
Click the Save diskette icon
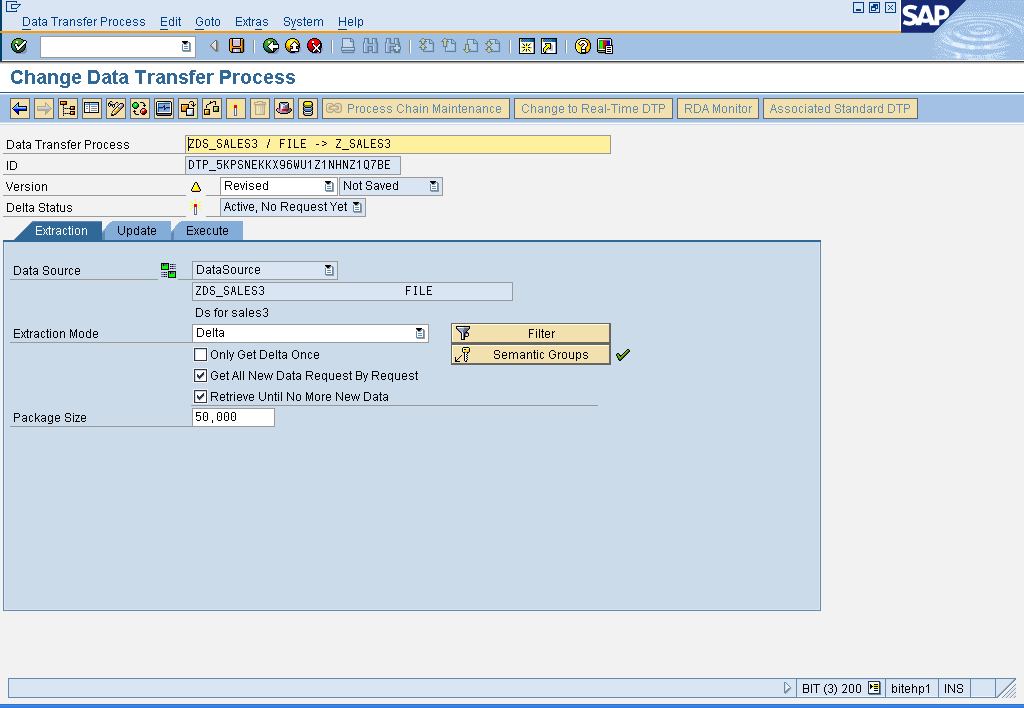tap(236, 46)
